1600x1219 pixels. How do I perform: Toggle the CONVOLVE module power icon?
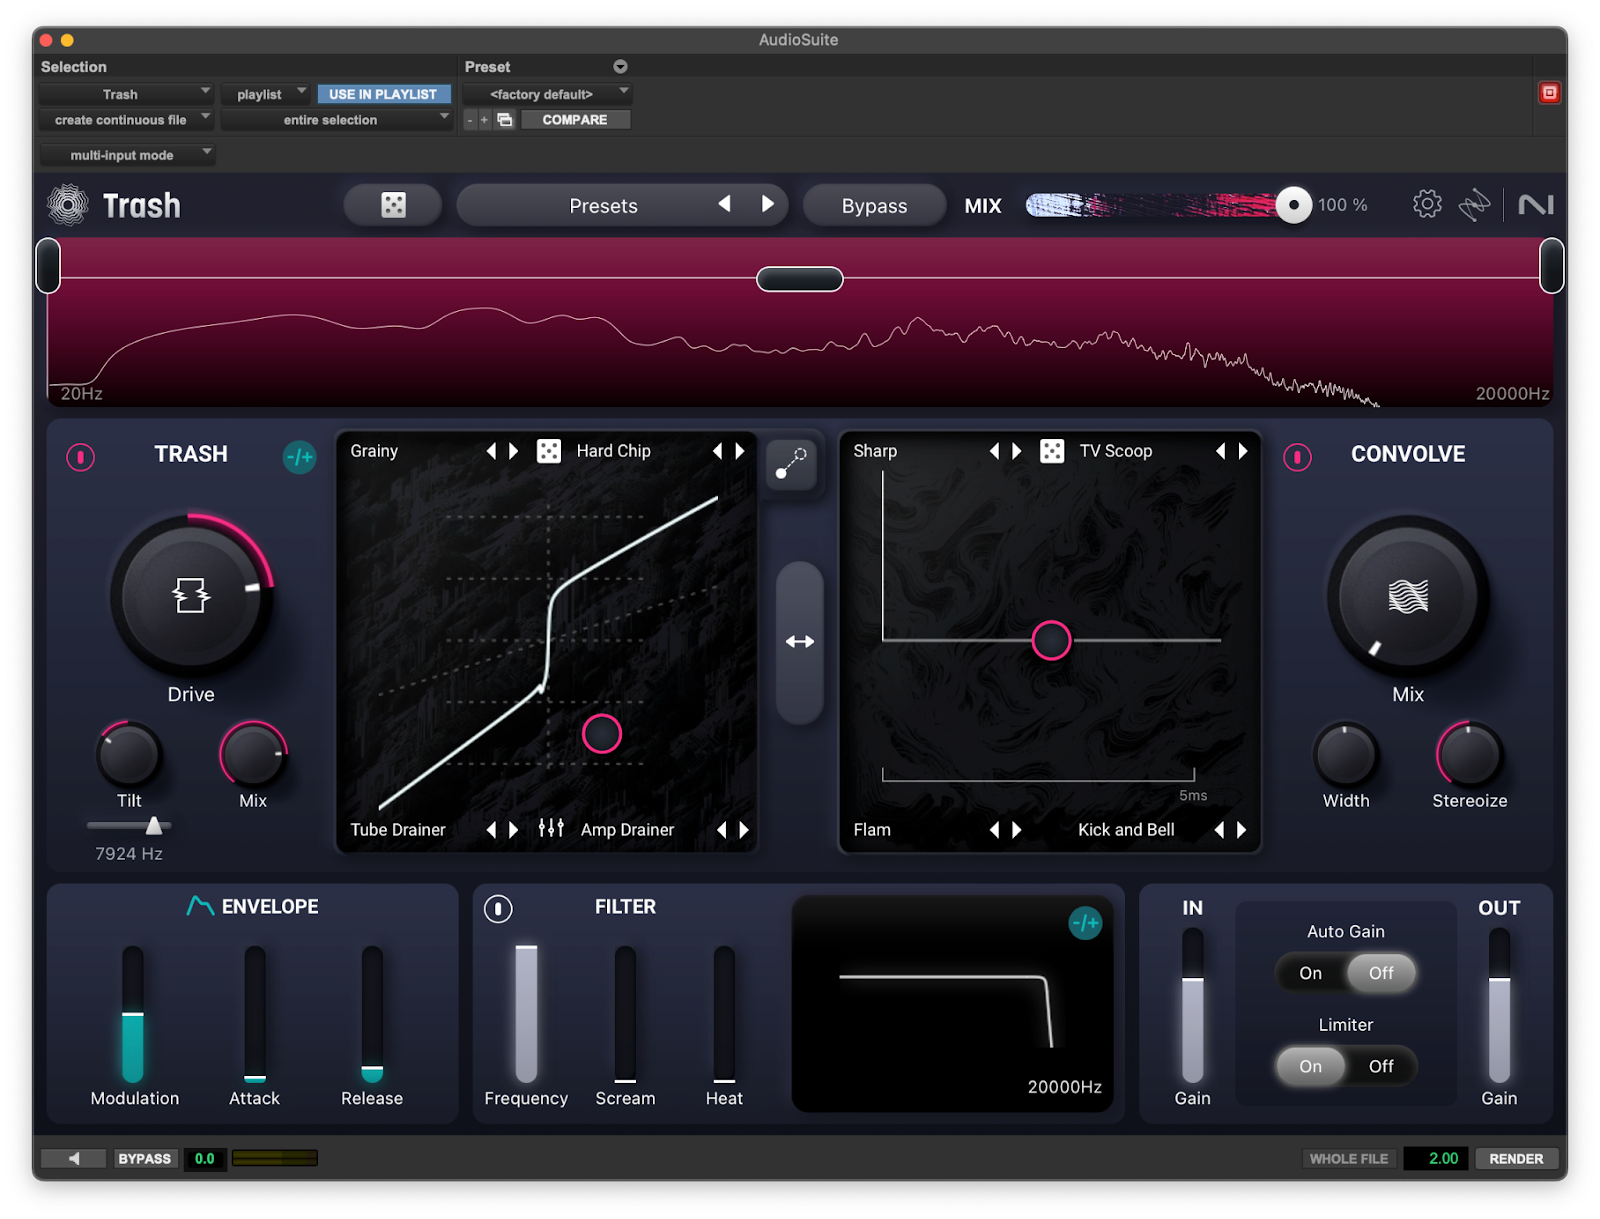pyautogui.click(x=1297, y=457)
